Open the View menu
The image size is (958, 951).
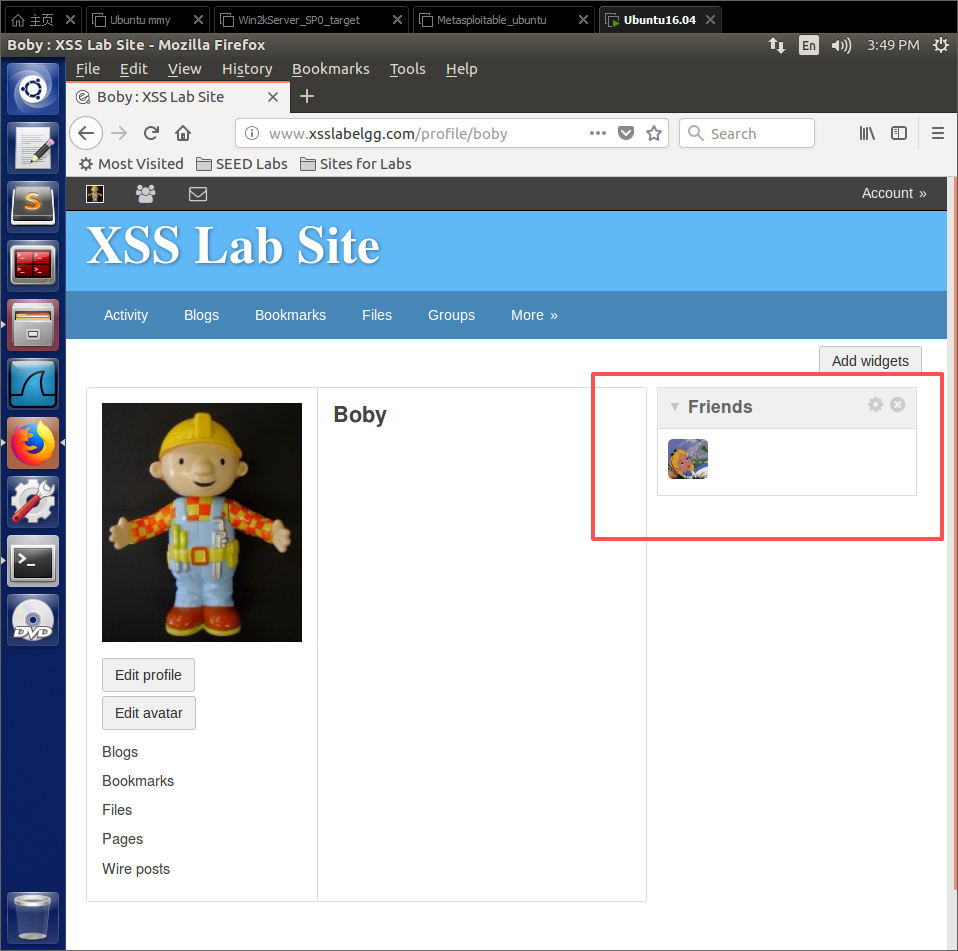coord(185,69)
